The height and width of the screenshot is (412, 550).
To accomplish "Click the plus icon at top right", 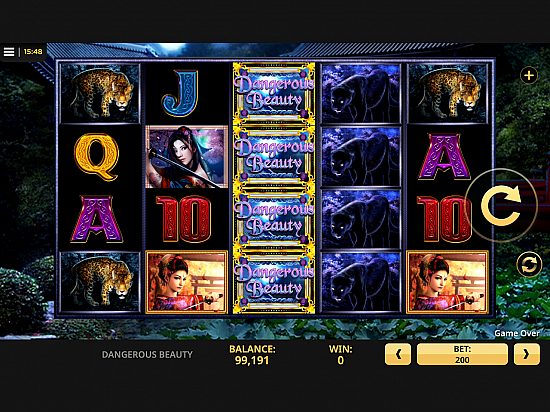I will [529, 75].
